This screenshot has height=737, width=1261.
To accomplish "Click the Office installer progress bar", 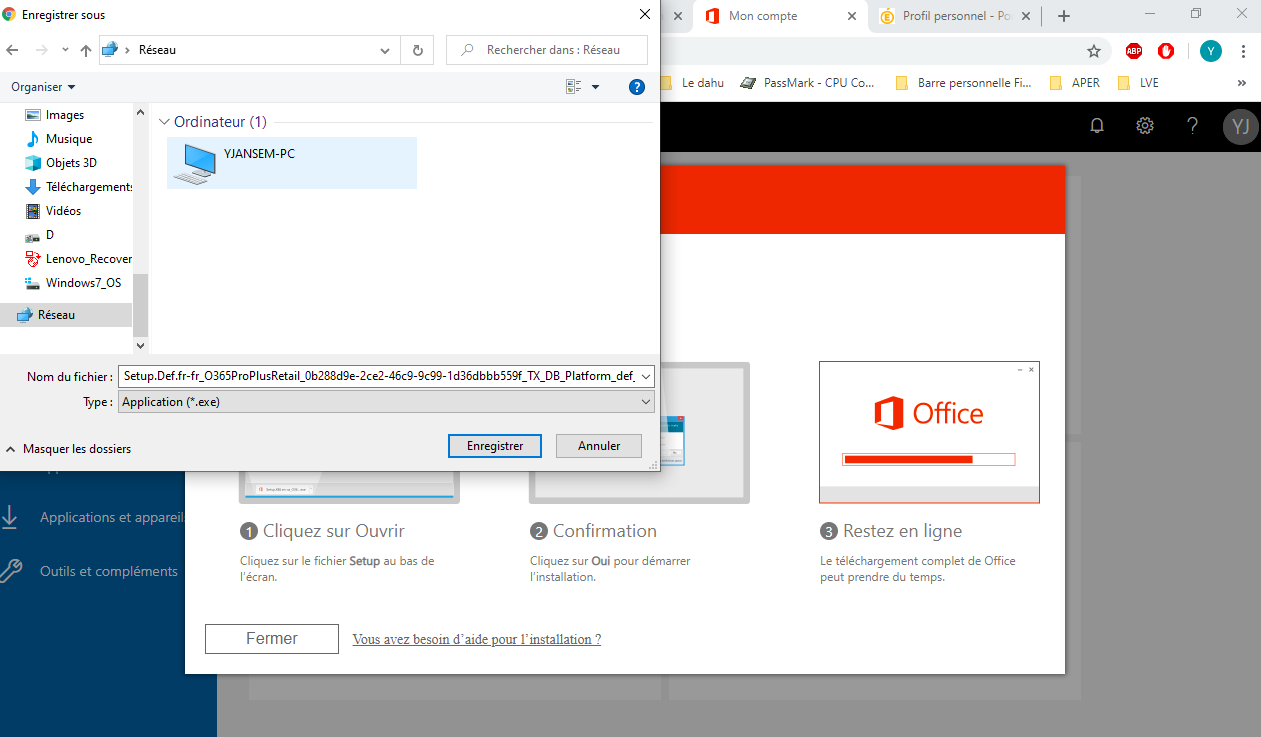I will tap(929, 459).
